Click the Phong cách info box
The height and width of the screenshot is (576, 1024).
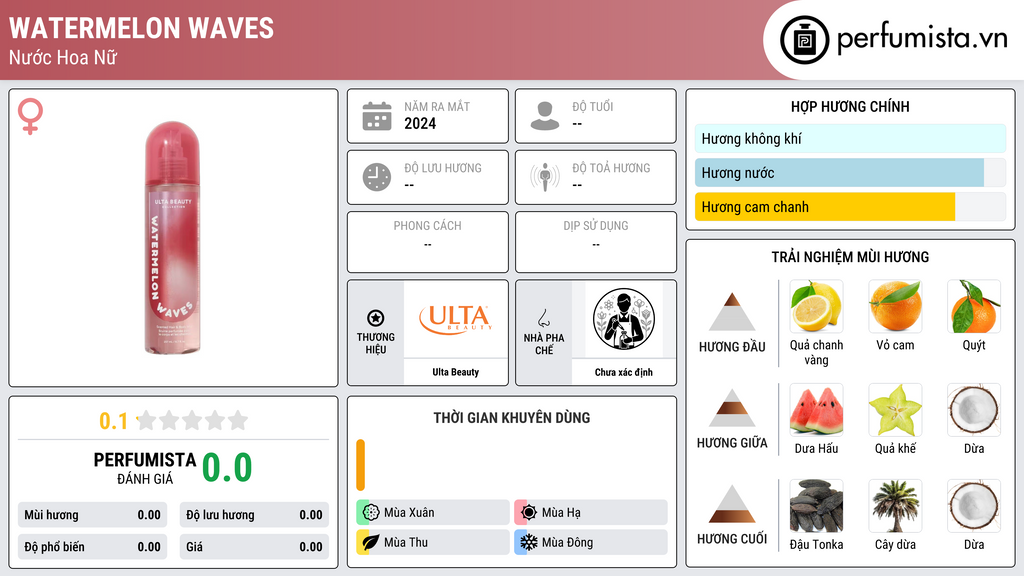tap(428, 242)
